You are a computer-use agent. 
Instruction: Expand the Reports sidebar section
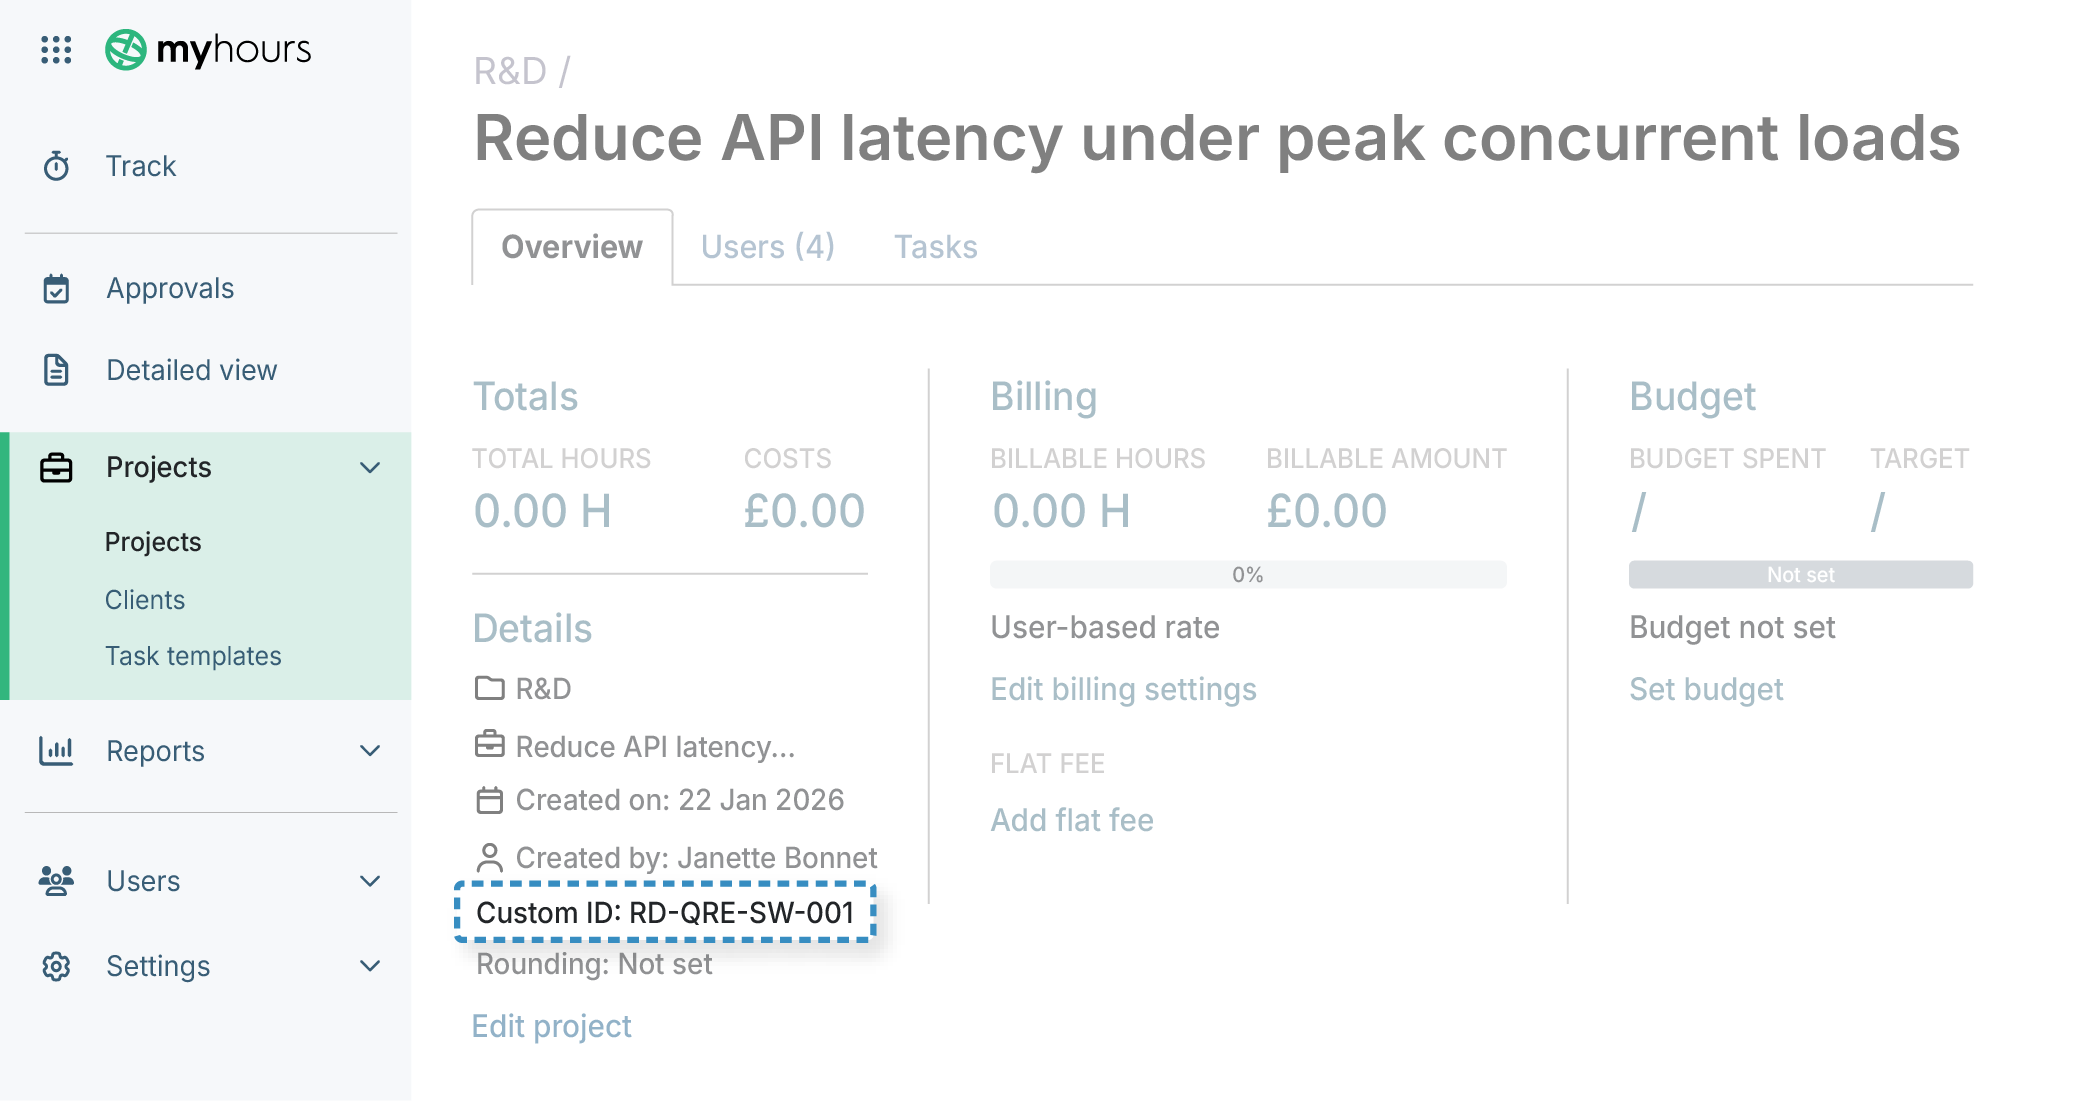point(370,750)
